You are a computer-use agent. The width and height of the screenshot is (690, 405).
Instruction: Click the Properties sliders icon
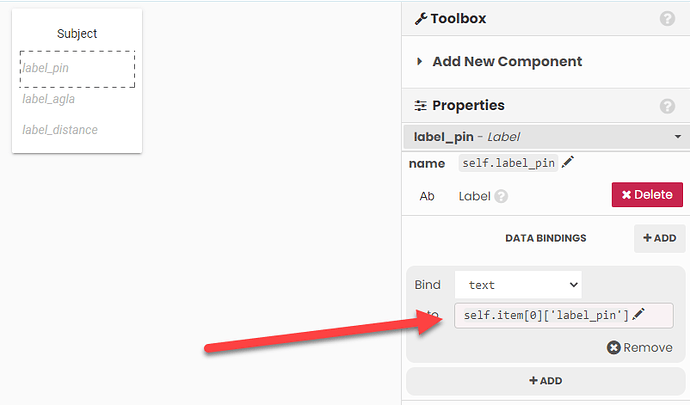pos(421,106)
